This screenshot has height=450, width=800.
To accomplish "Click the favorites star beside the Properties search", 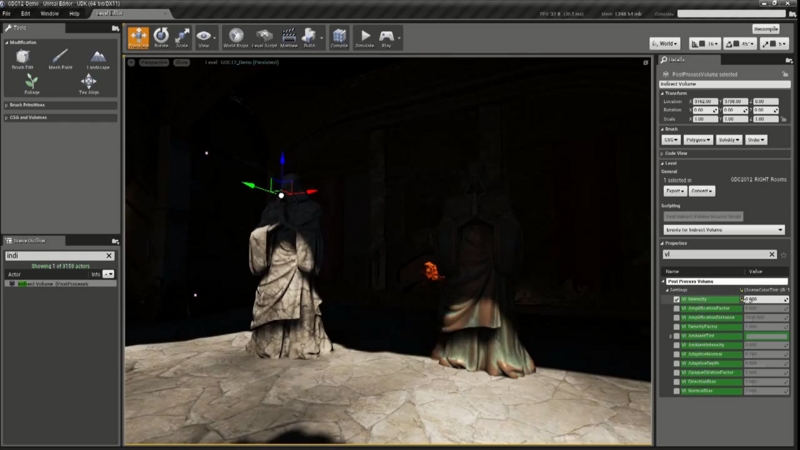I will click(x=784, y=254).
